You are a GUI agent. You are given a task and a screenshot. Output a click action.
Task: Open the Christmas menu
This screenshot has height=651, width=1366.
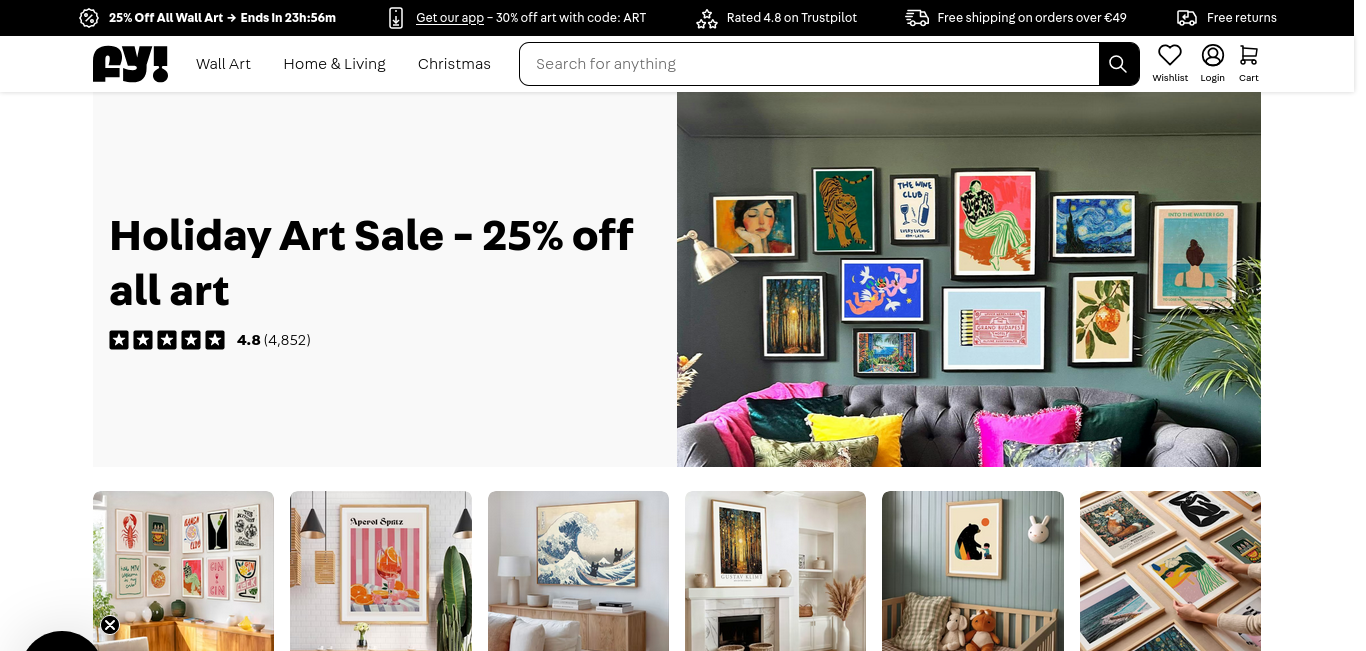(454, 64)
